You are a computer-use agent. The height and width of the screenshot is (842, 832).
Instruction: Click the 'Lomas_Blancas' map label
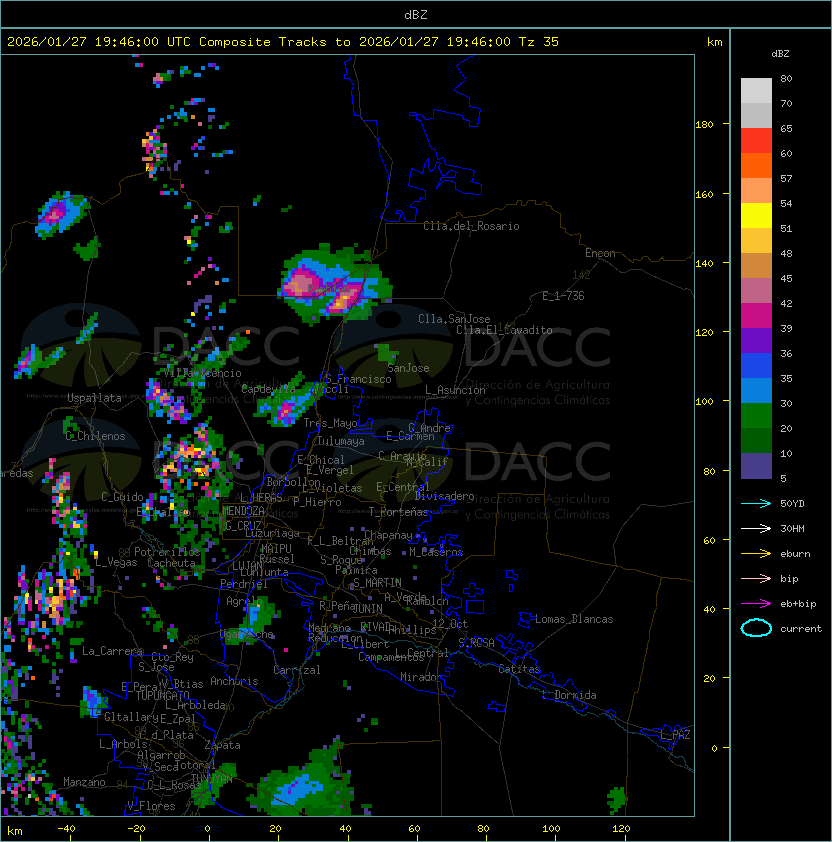(574, 619)
